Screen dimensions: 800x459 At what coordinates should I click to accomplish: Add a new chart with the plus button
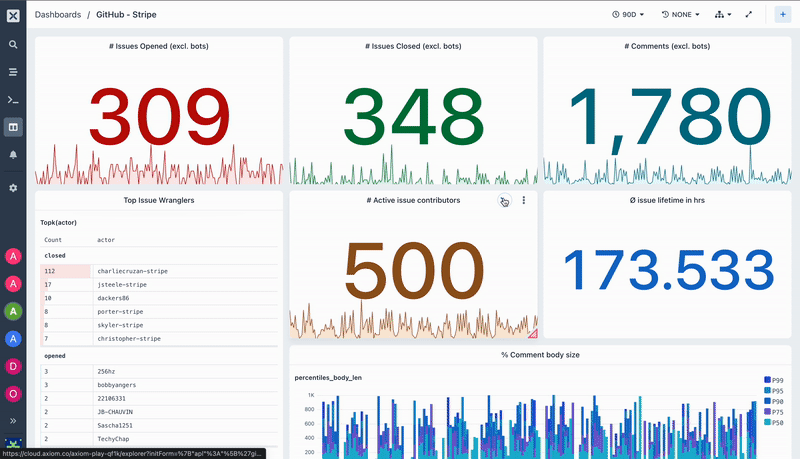783,15
